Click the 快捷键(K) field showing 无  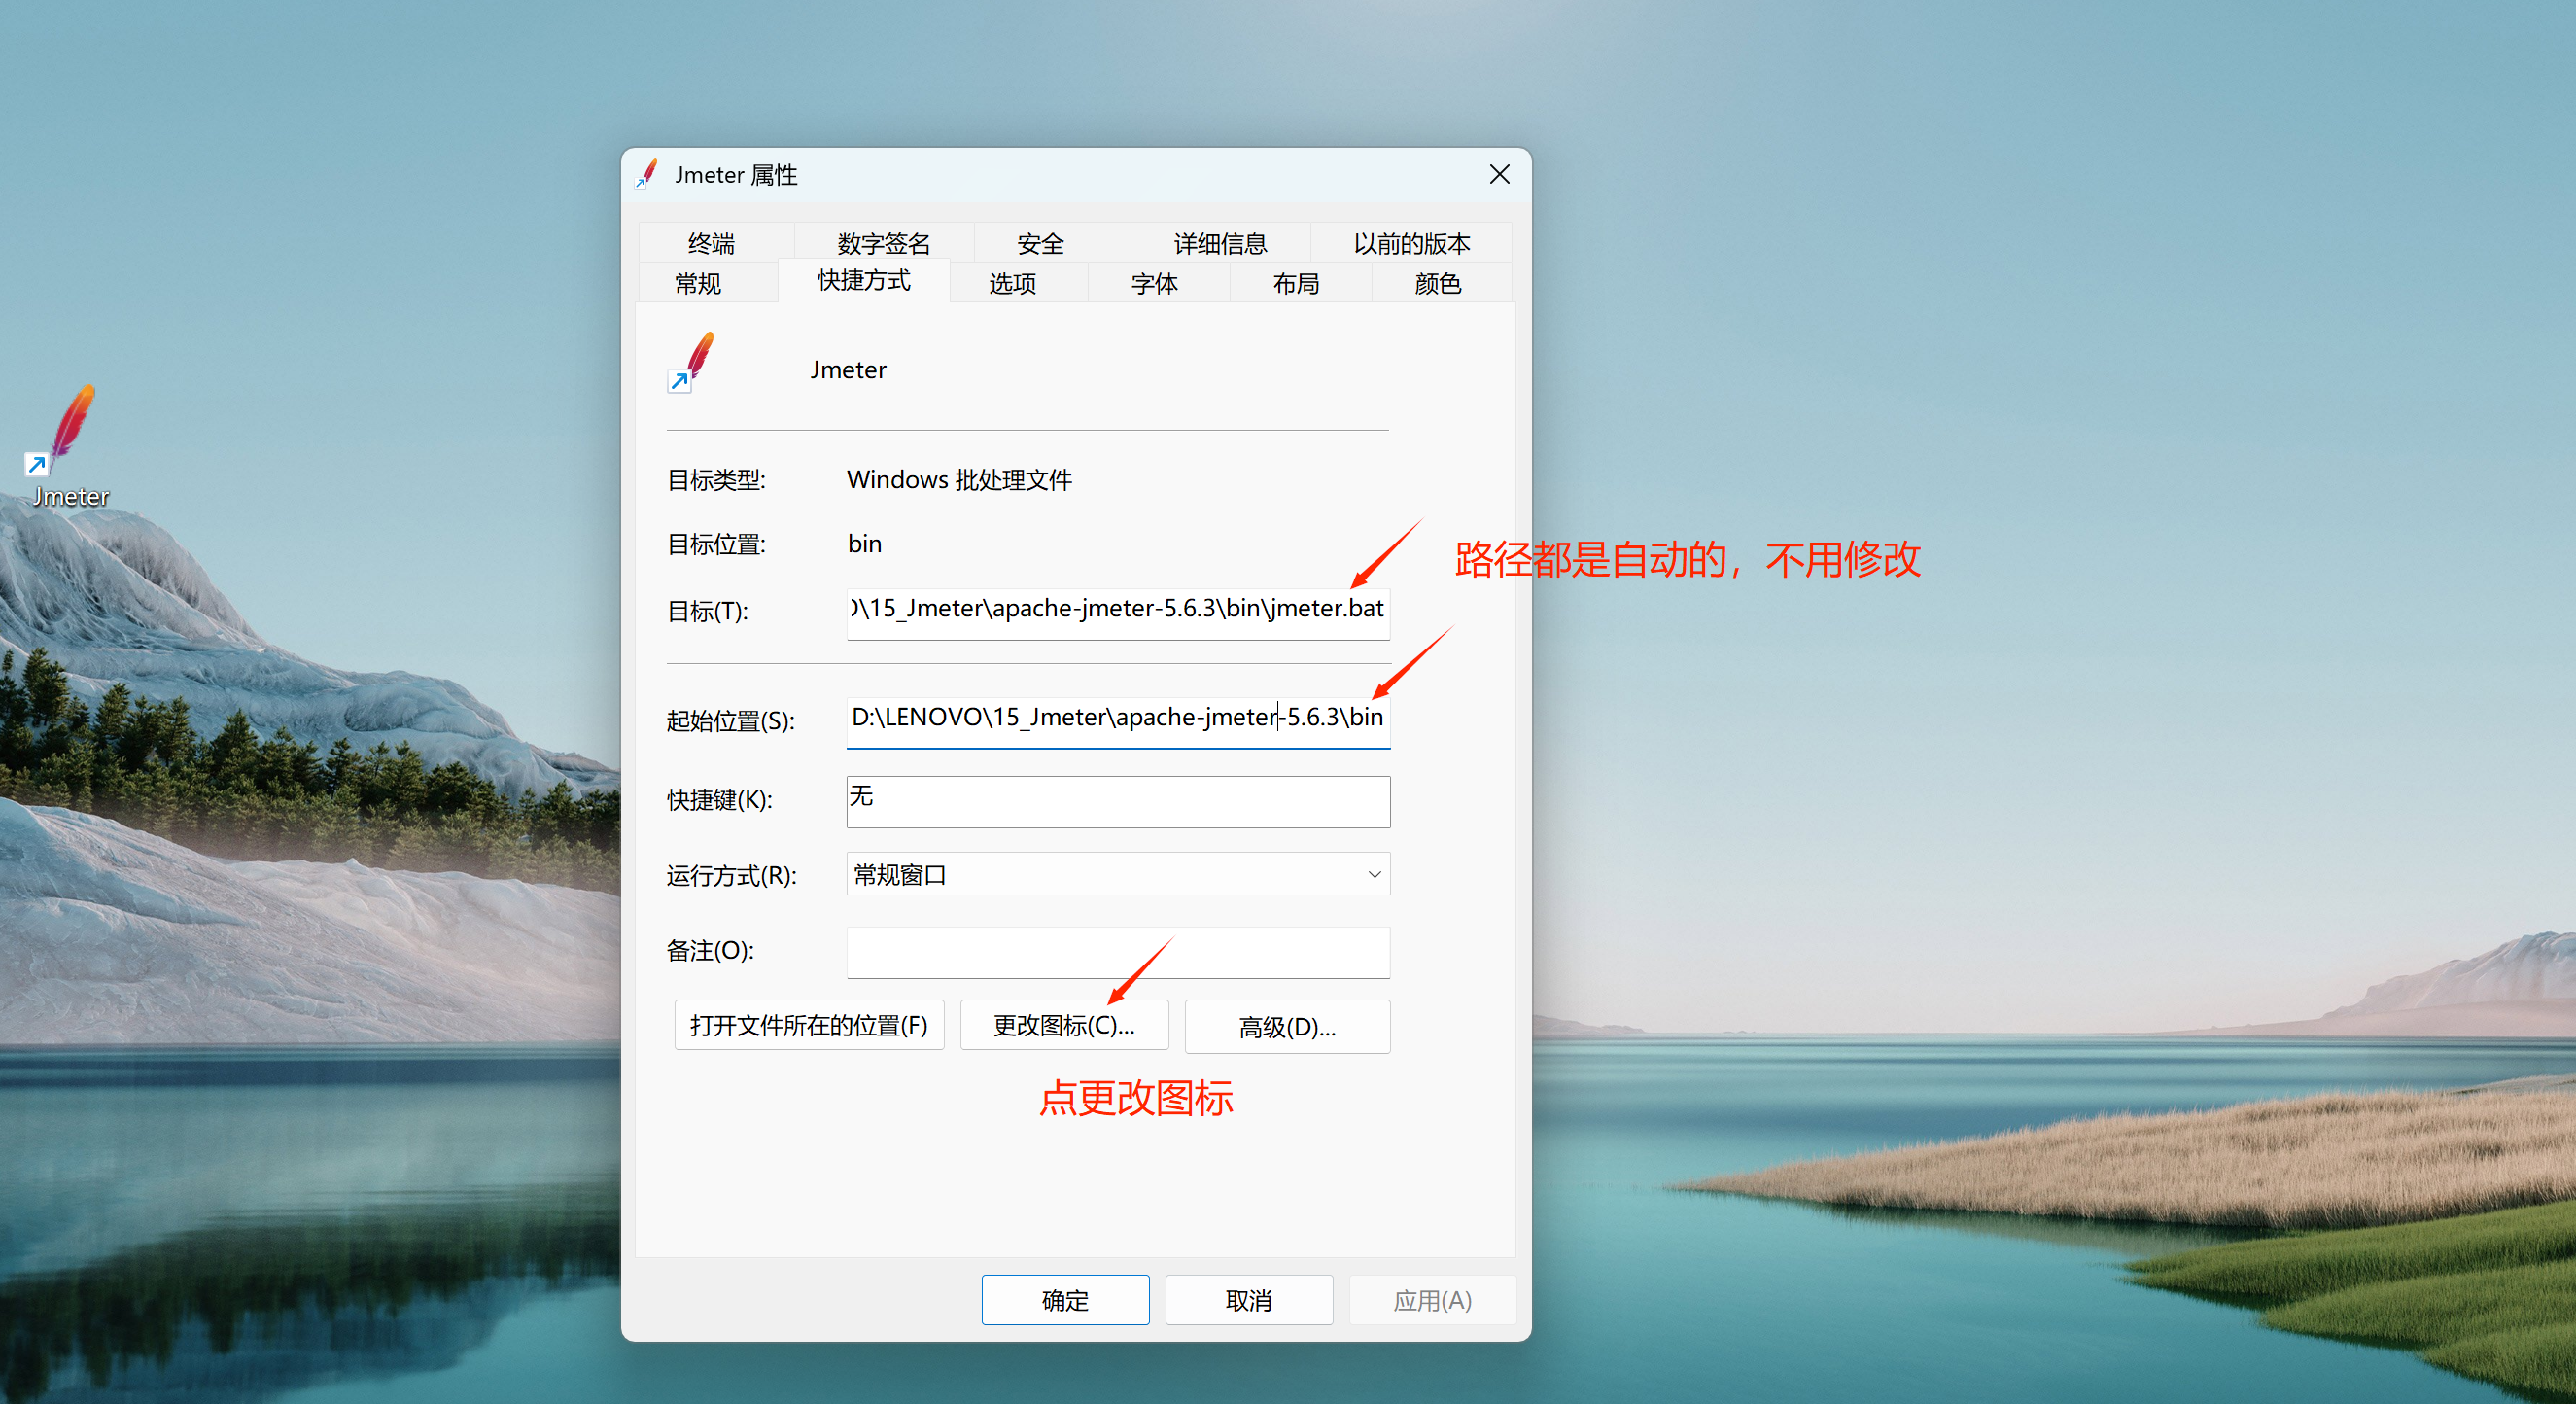point(1118,801)
